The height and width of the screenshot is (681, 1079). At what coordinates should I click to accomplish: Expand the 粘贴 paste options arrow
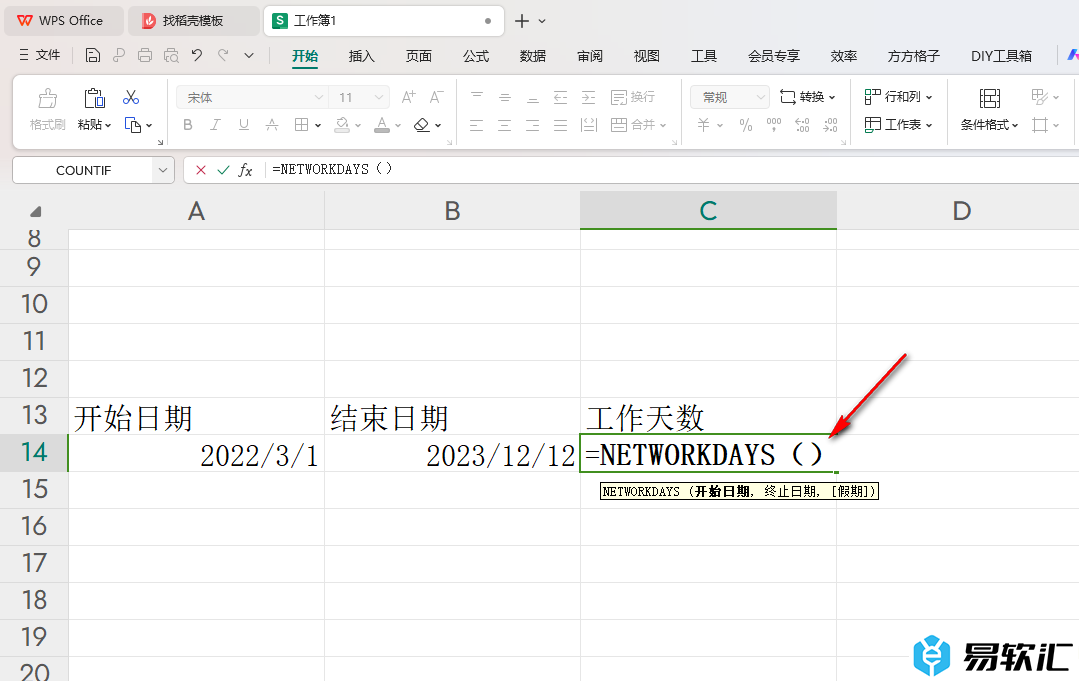[108, 126]
